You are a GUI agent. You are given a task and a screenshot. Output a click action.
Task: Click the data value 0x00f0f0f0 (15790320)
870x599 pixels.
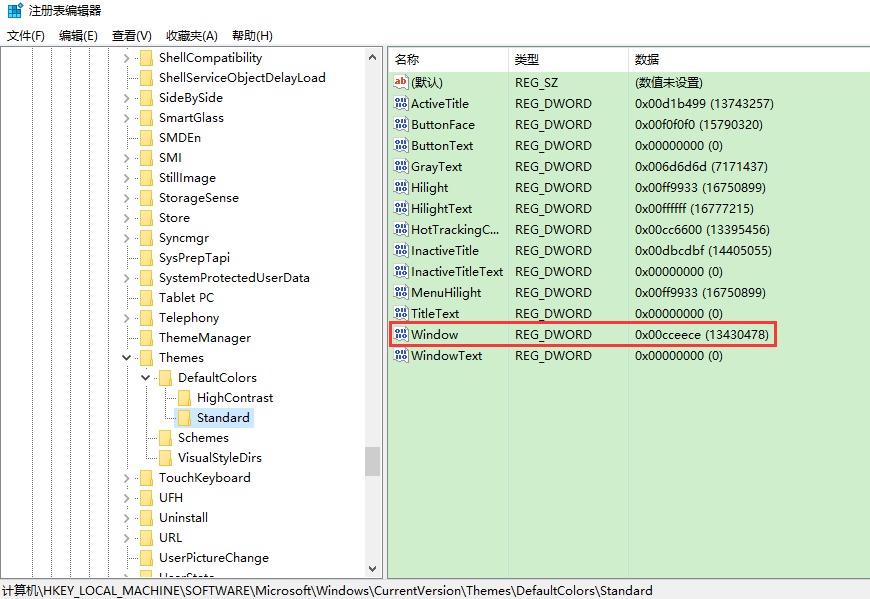(699, 125)
